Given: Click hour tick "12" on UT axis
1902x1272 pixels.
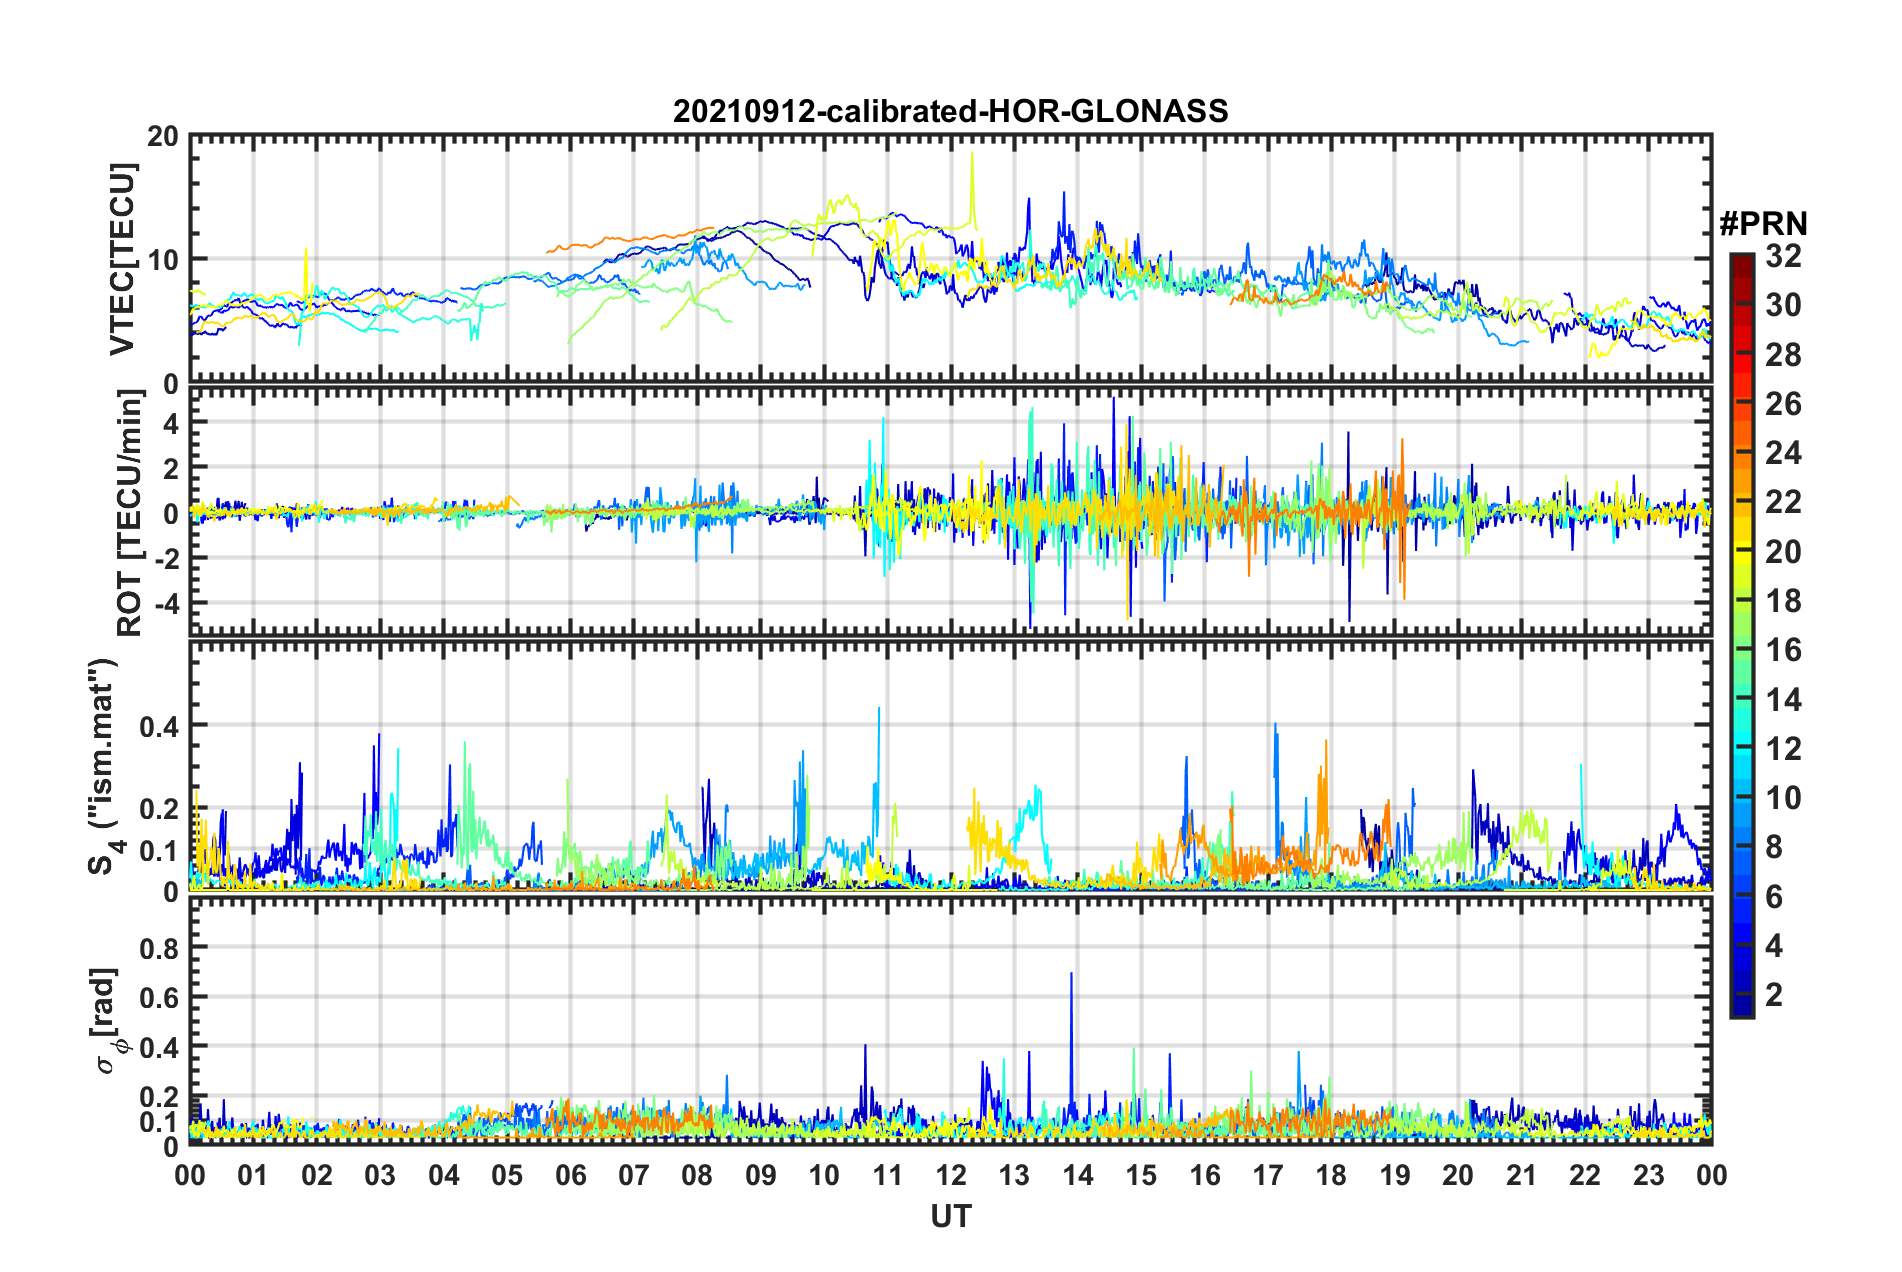Looking at the screenshot, I should (951, 1175).
